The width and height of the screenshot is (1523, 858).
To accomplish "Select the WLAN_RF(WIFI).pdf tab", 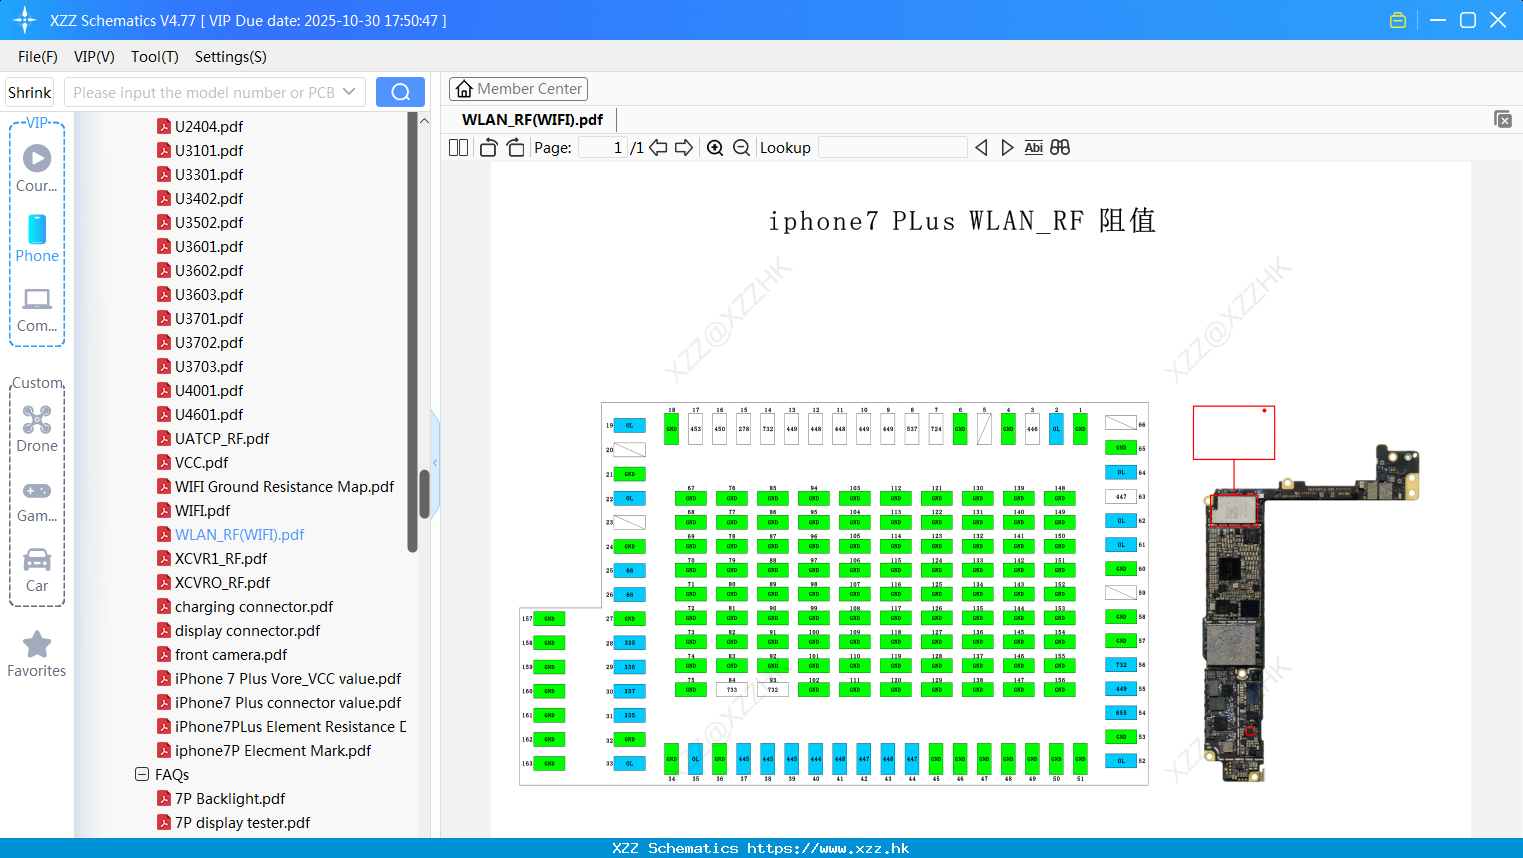I will pyautogui.click(x=532, y=119).
